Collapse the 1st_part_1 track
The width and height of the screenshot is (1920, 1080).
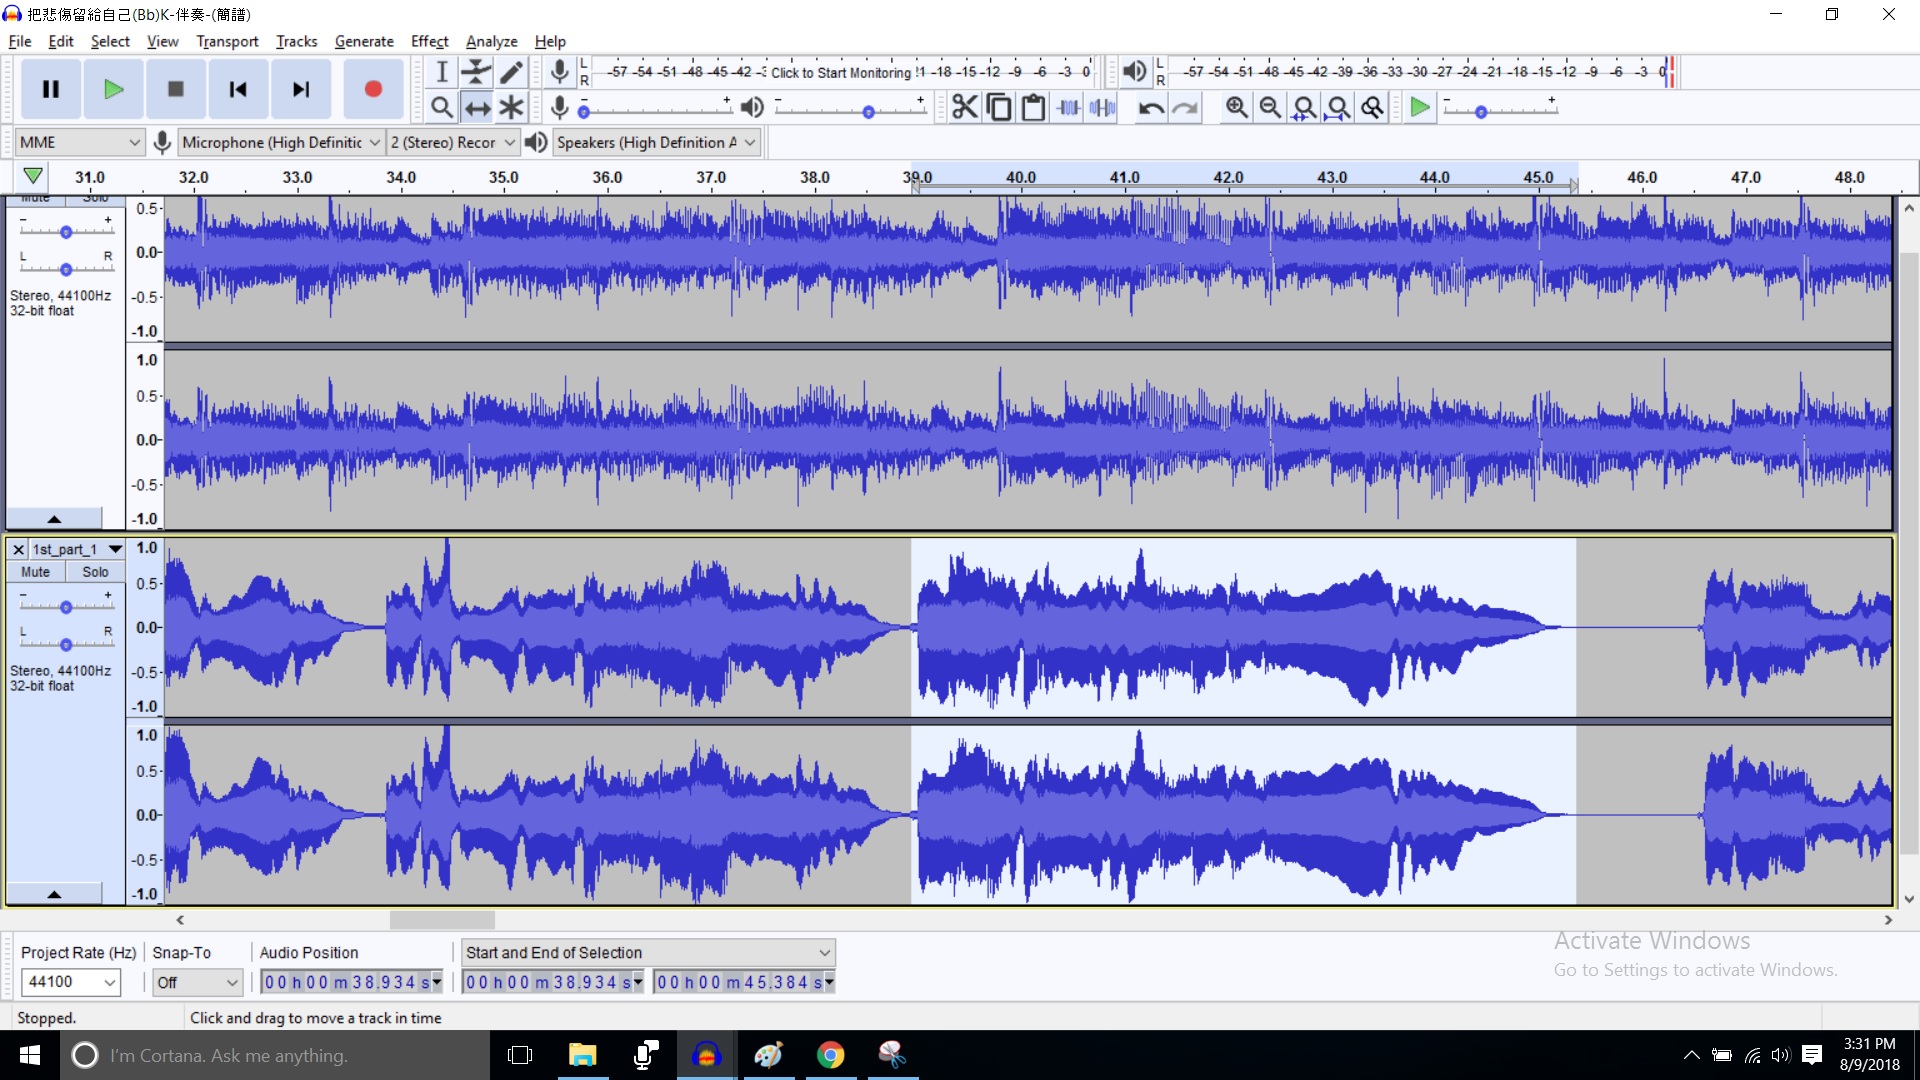[54, 894]
